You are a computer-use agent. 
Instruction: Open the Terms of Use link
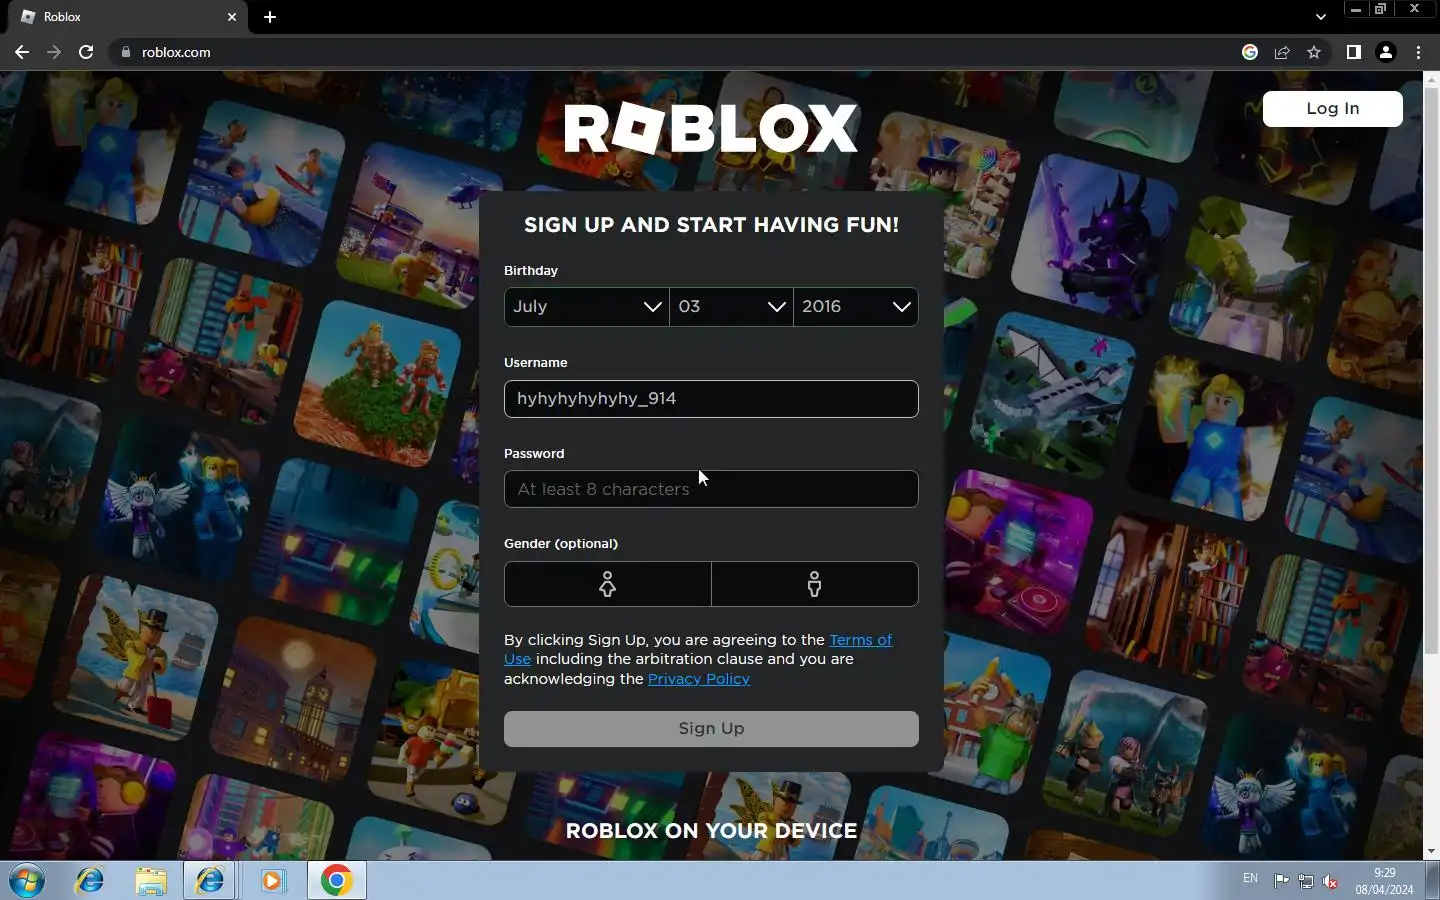click(860, 640)
